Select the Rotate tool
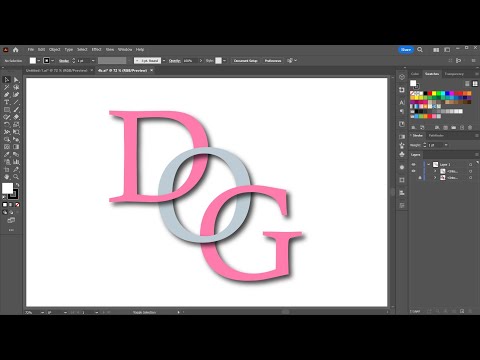 [7, 125]
